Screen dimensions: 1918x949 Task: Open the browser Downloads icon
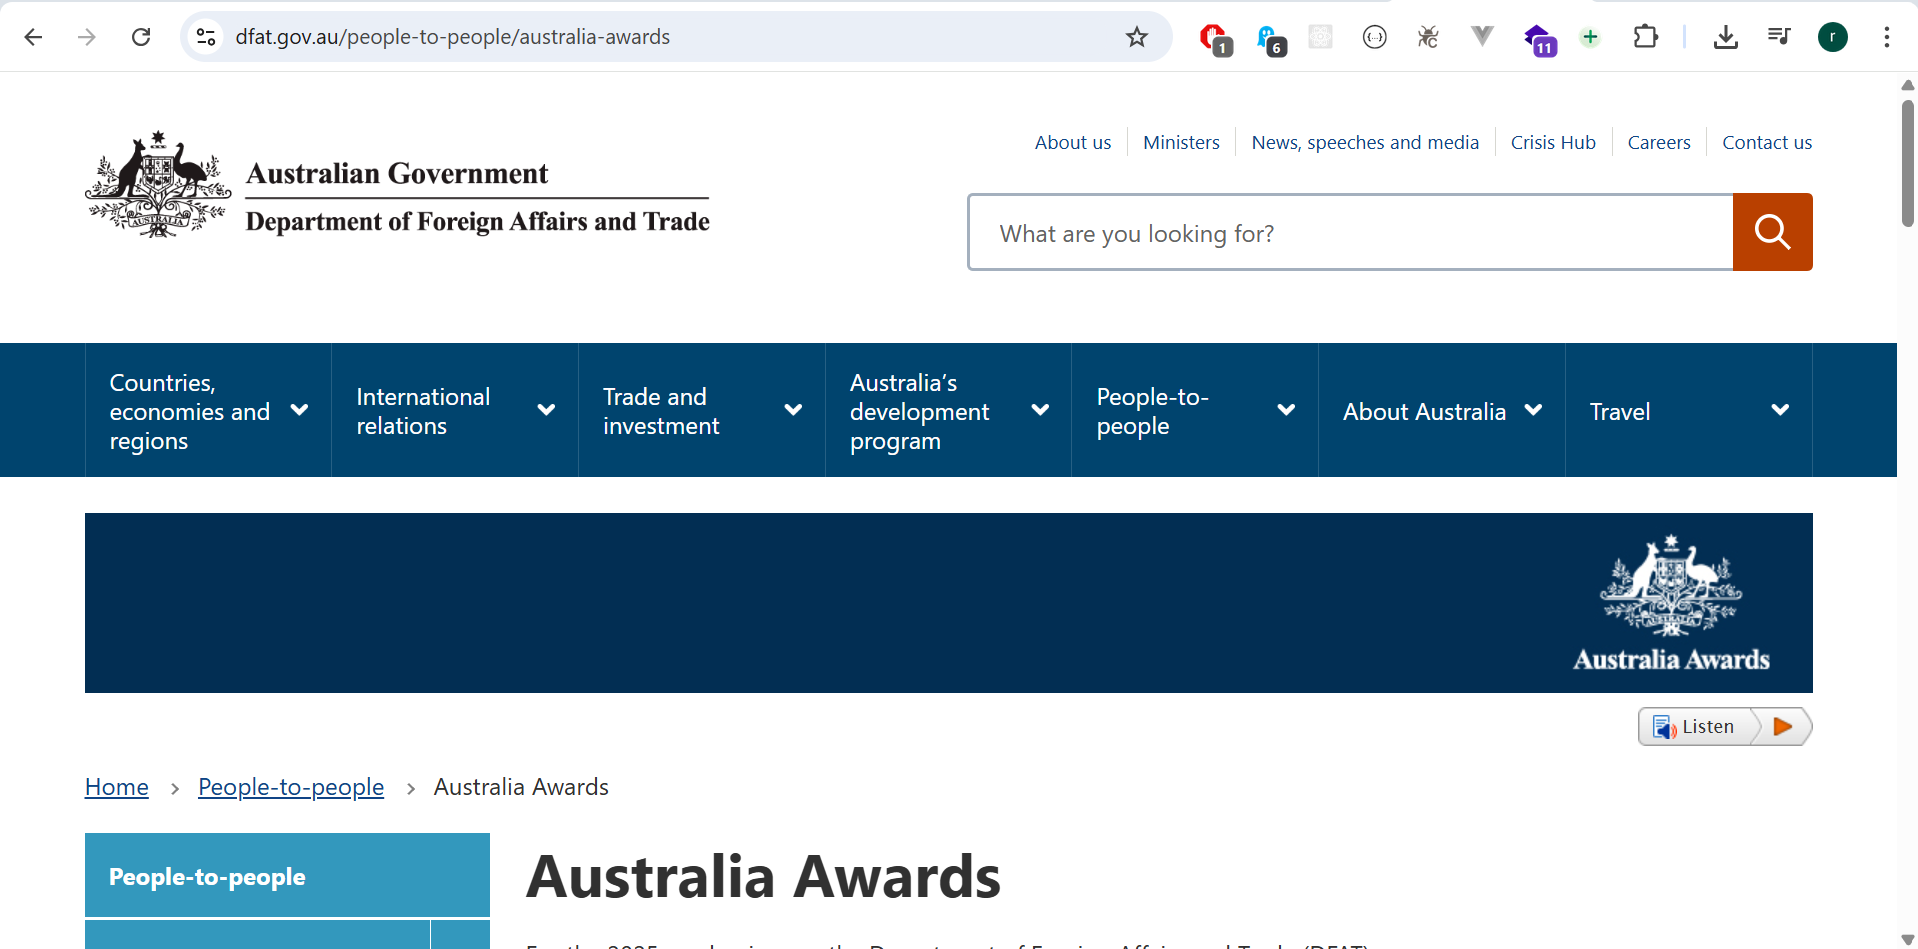pyautogui.click(x=1725, y=37)
